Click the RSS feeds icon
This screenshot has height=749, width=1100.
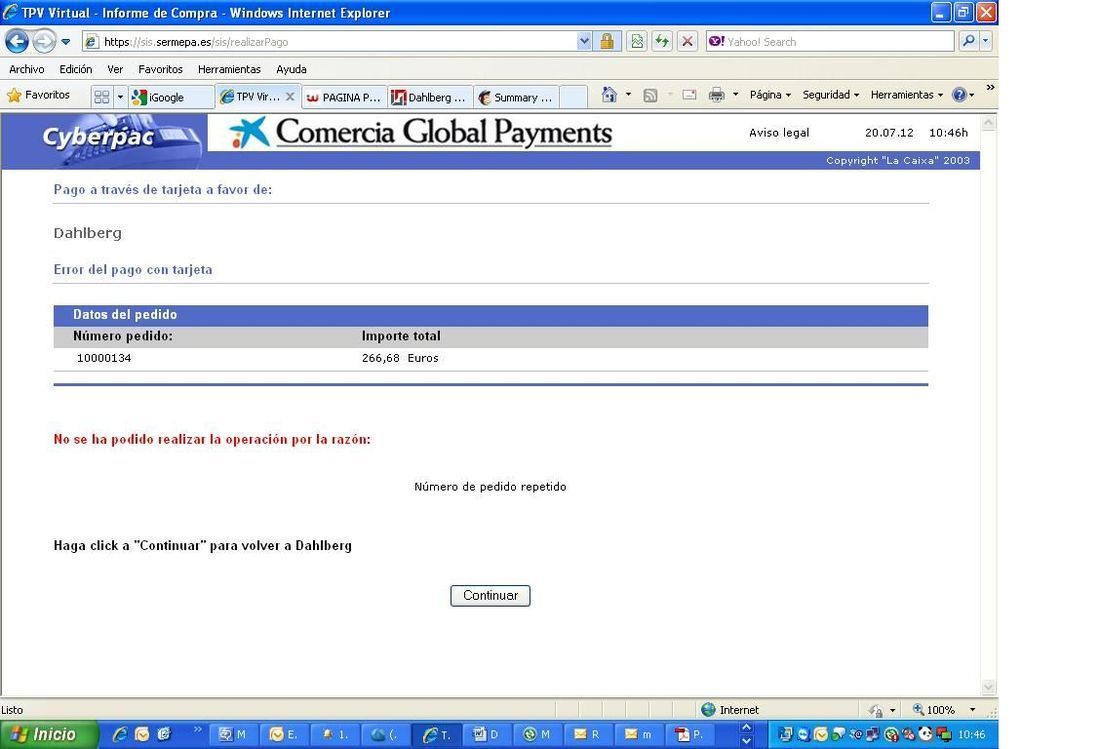[650, 95]
